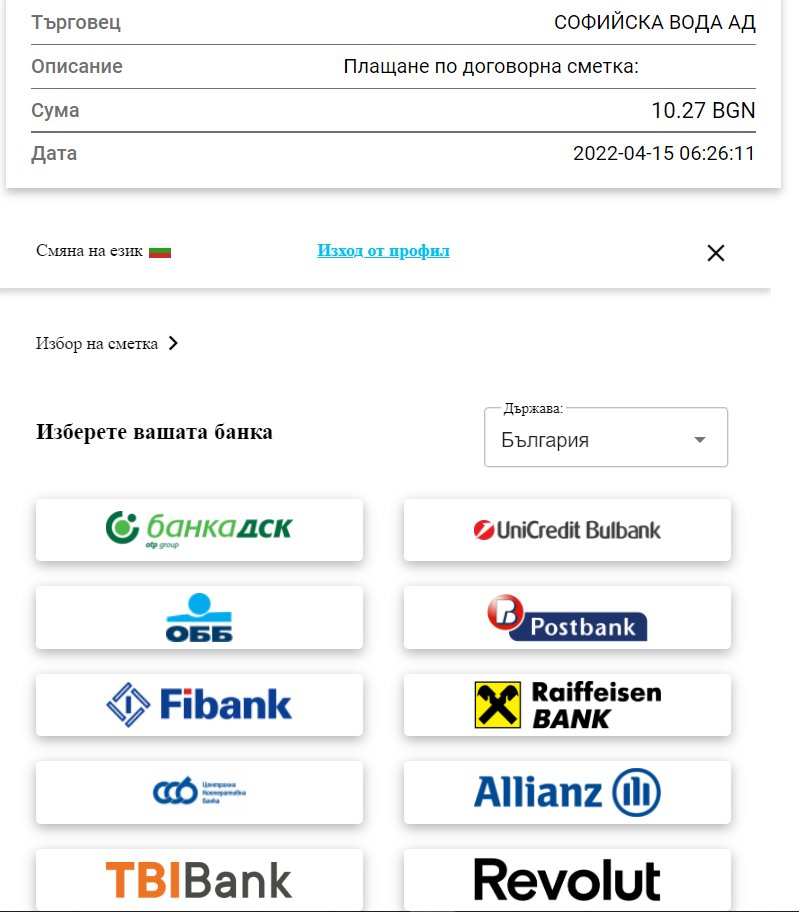Select Raiffeisen Bank logo
This screenshot has height=912, width=799.
[567, 704]
